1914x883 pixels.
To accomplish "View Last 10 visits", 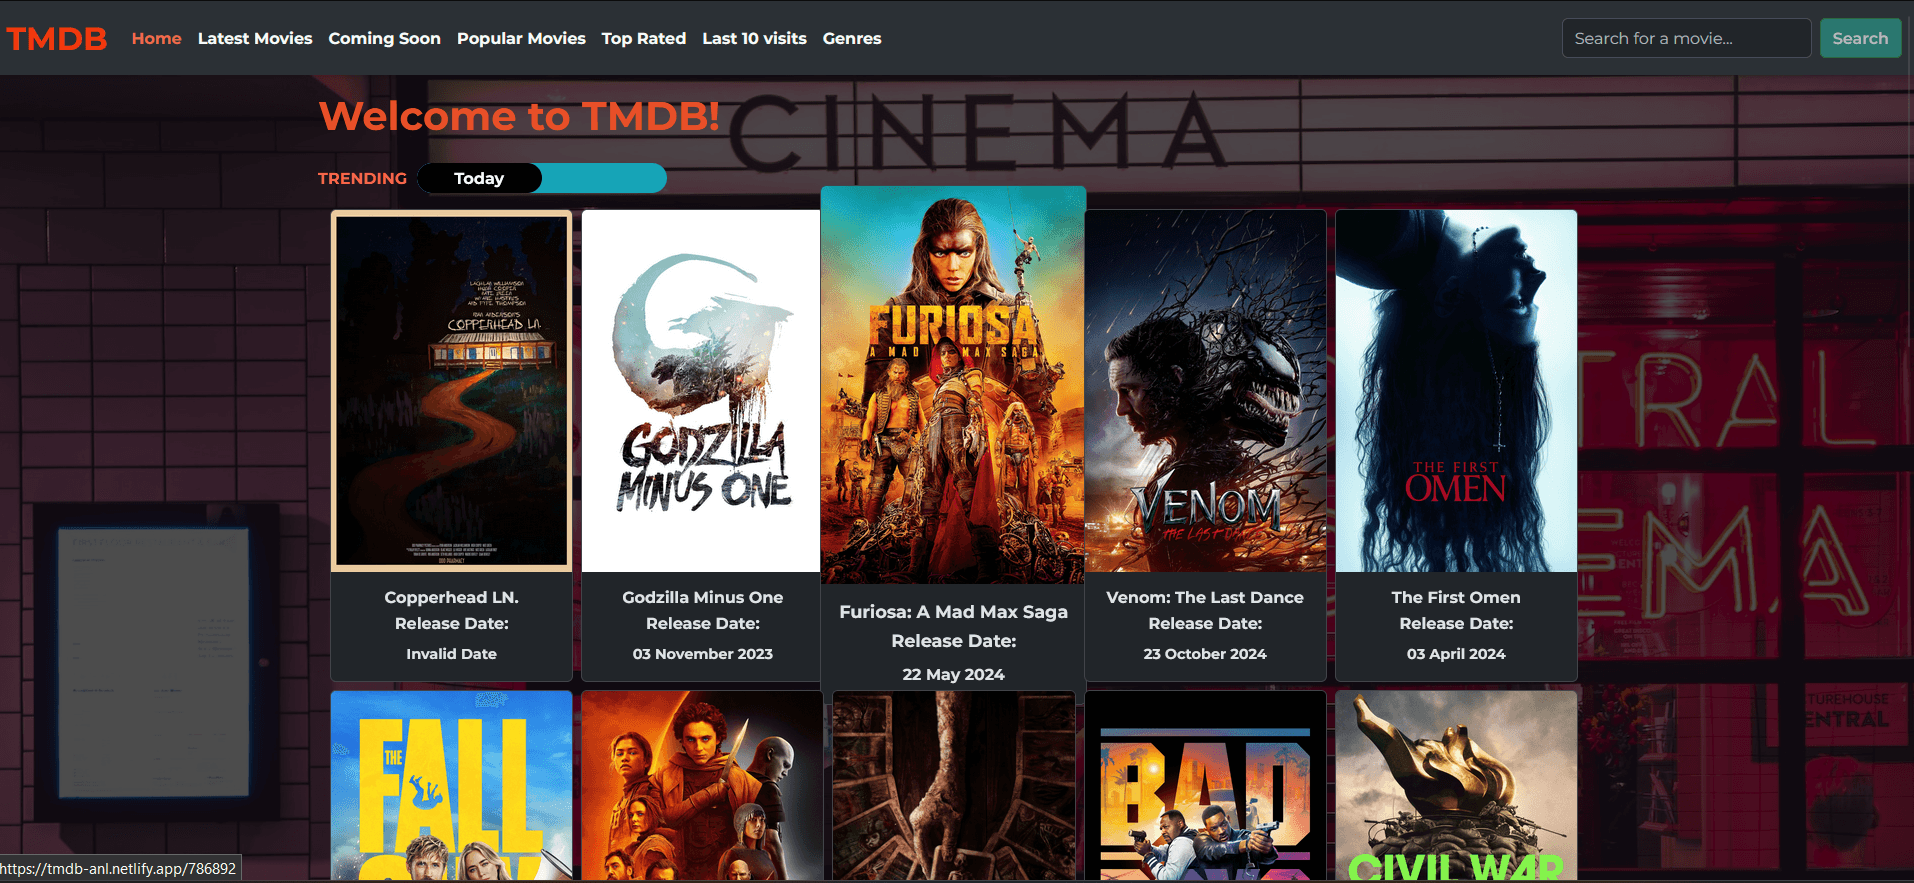I will click(755, 38).
